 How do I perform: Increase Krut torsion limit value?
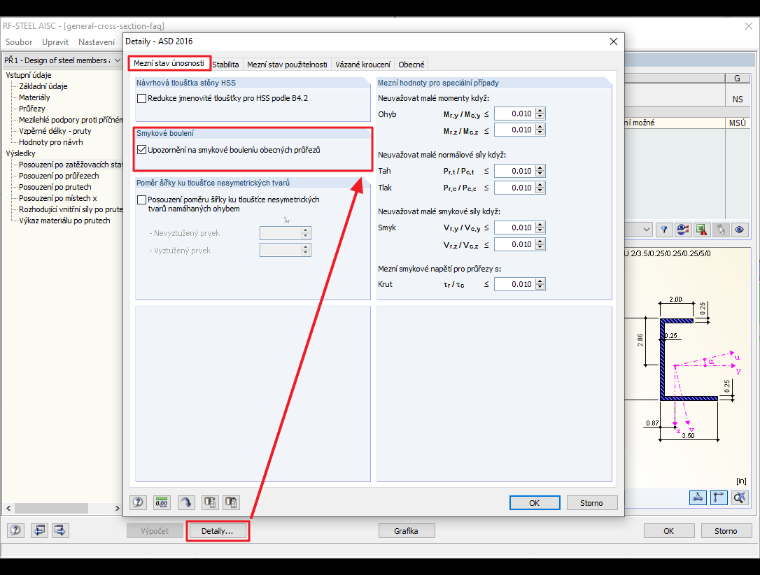pos(540,282)
